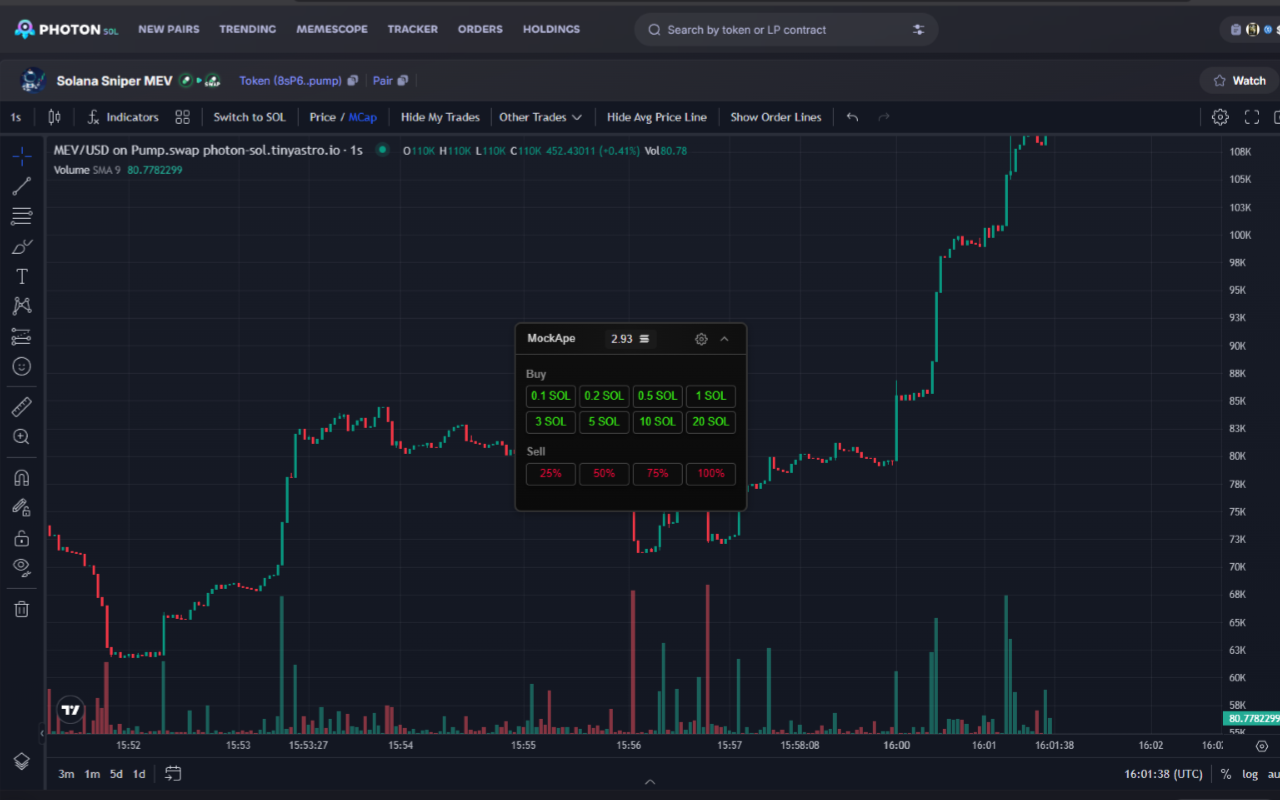Toggle Hide My Trades on the chart
1280x800 pixels.
tap(440, 117)
